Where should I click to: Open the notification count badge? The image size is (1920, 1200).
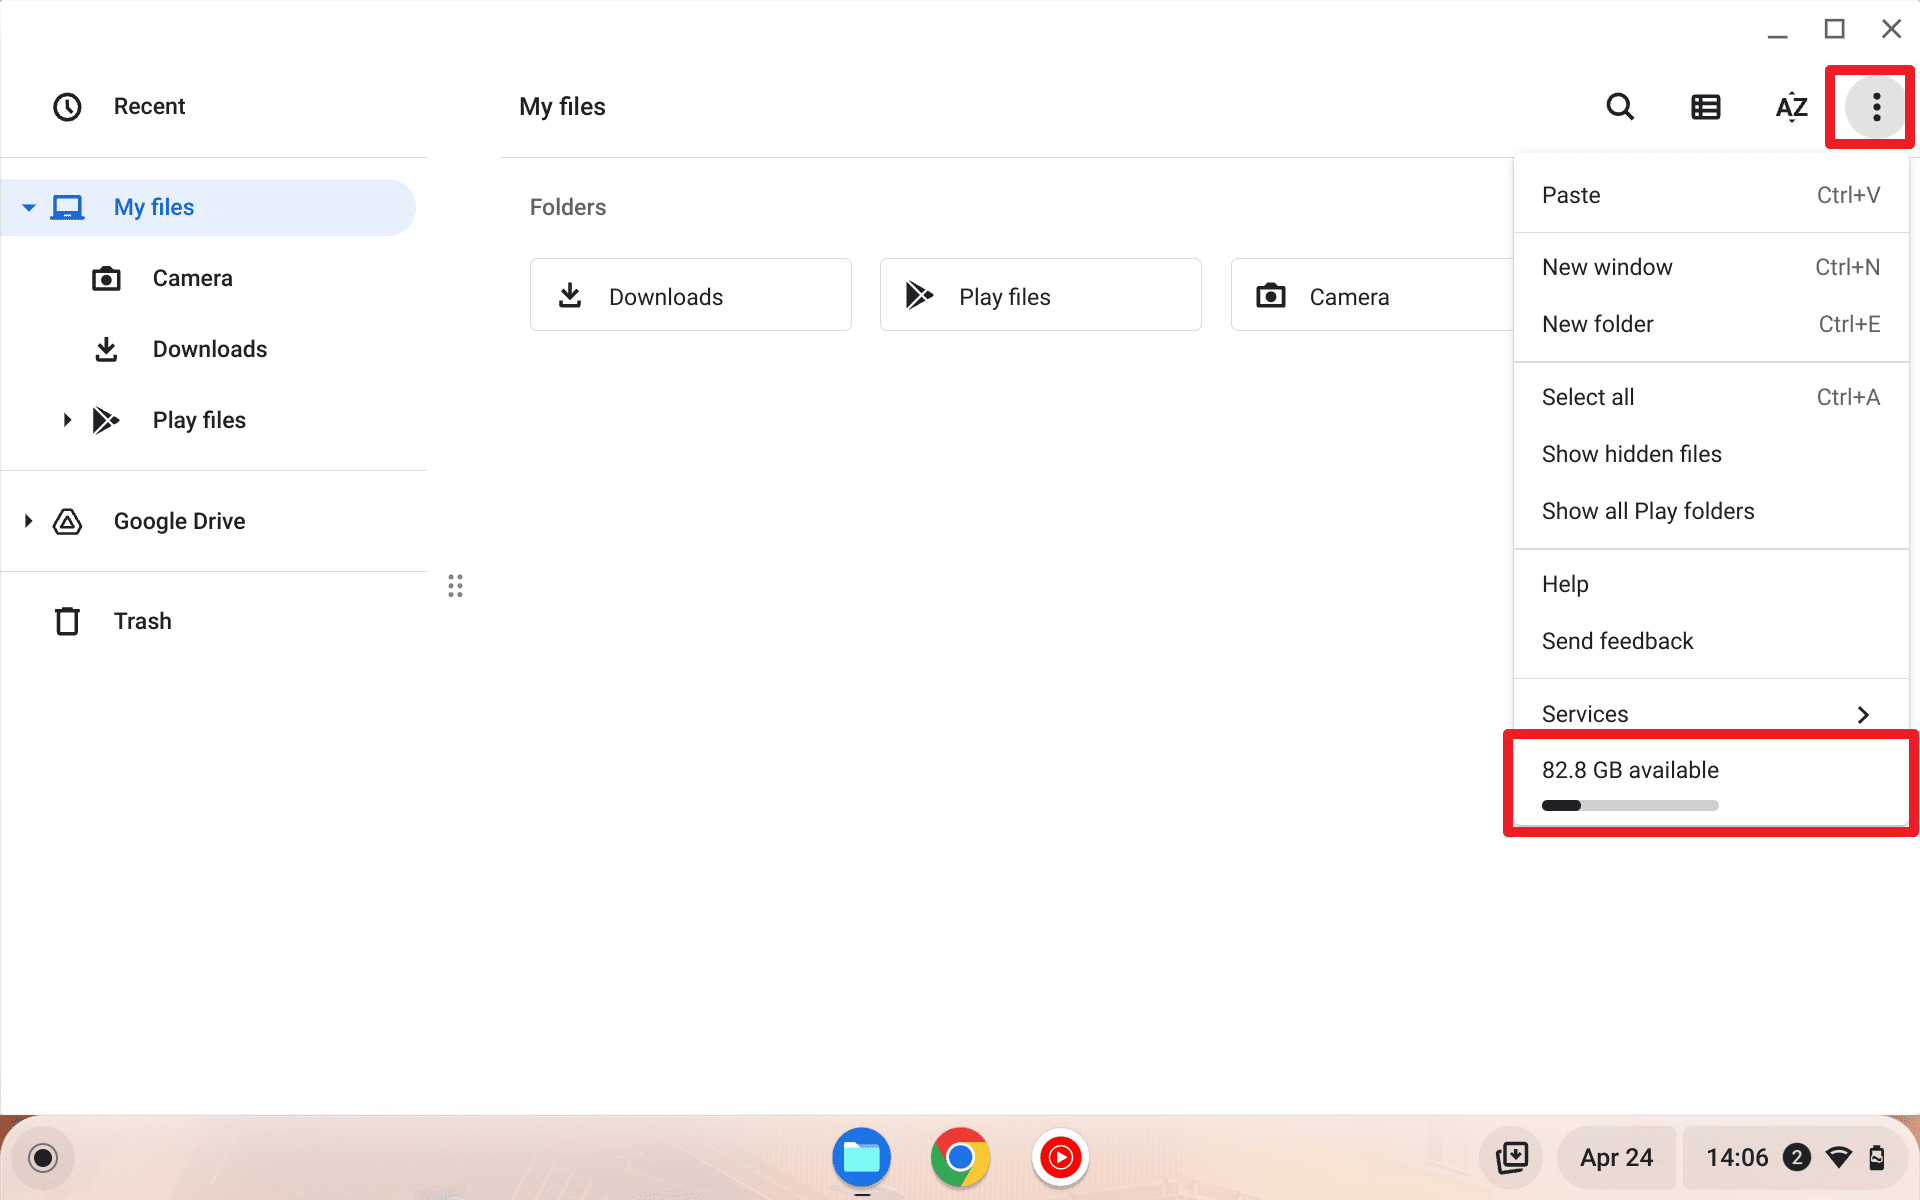point(1797,1158)
